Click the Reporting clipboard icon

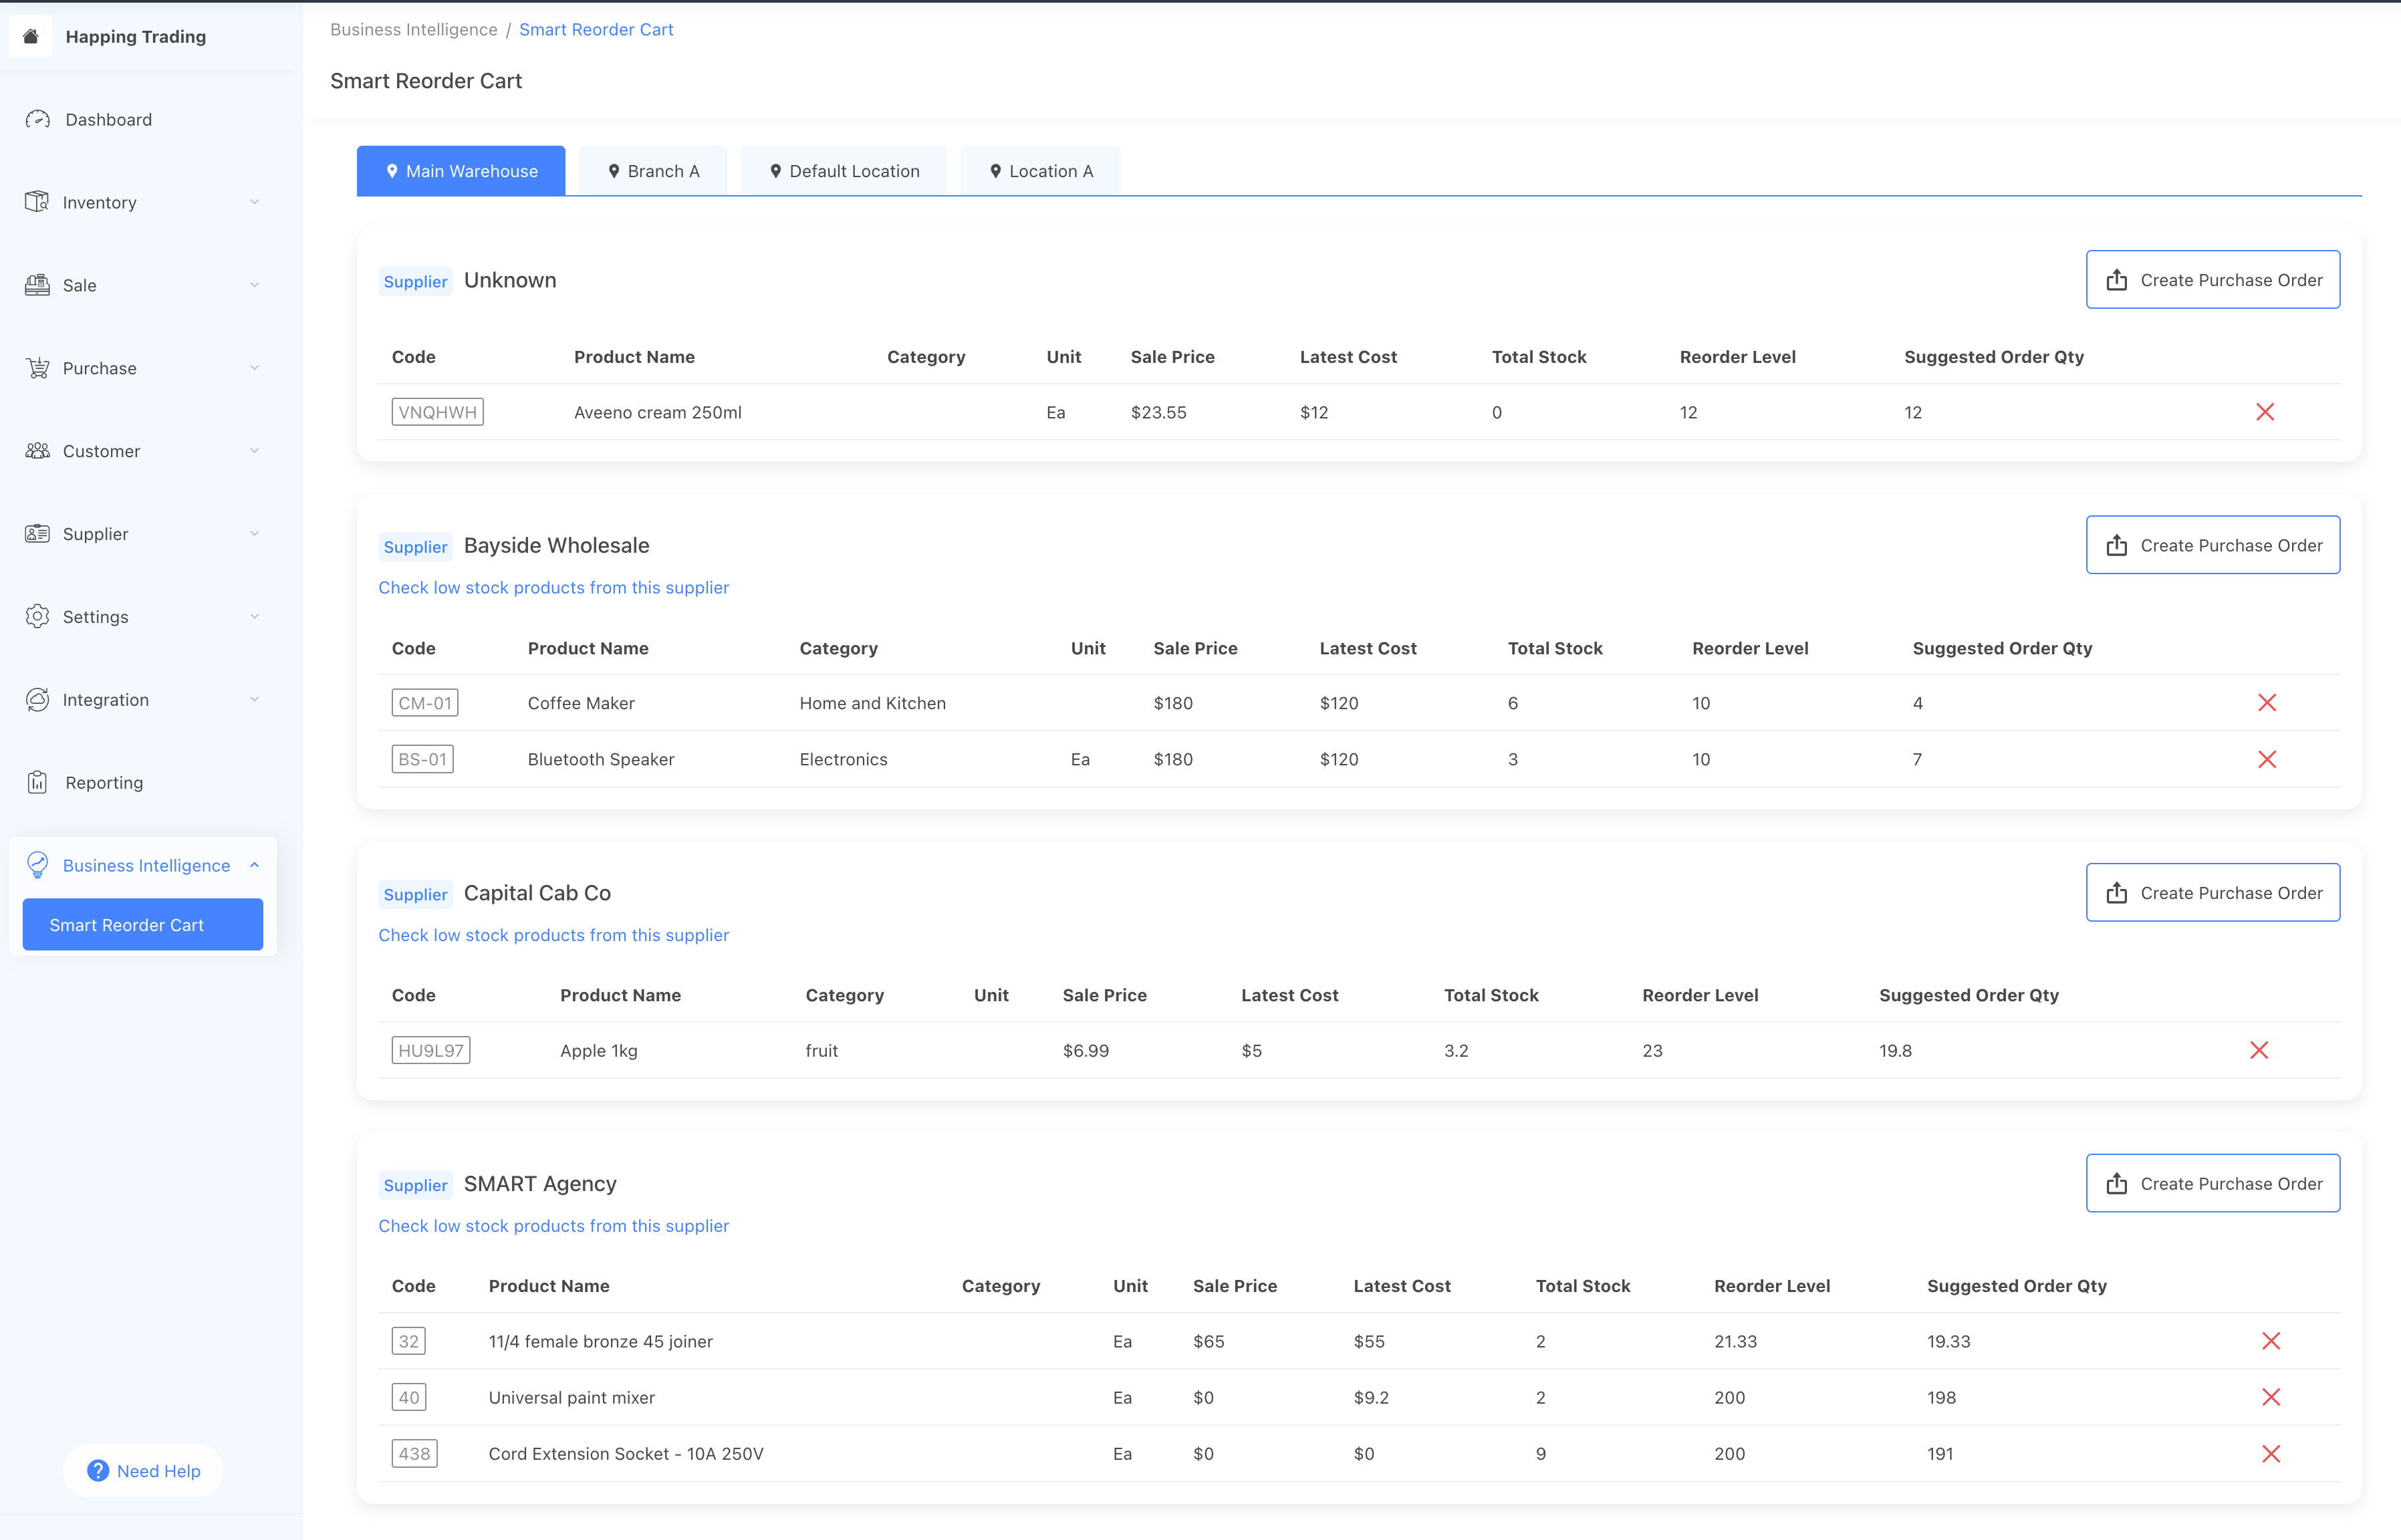(x=38, y=782)
